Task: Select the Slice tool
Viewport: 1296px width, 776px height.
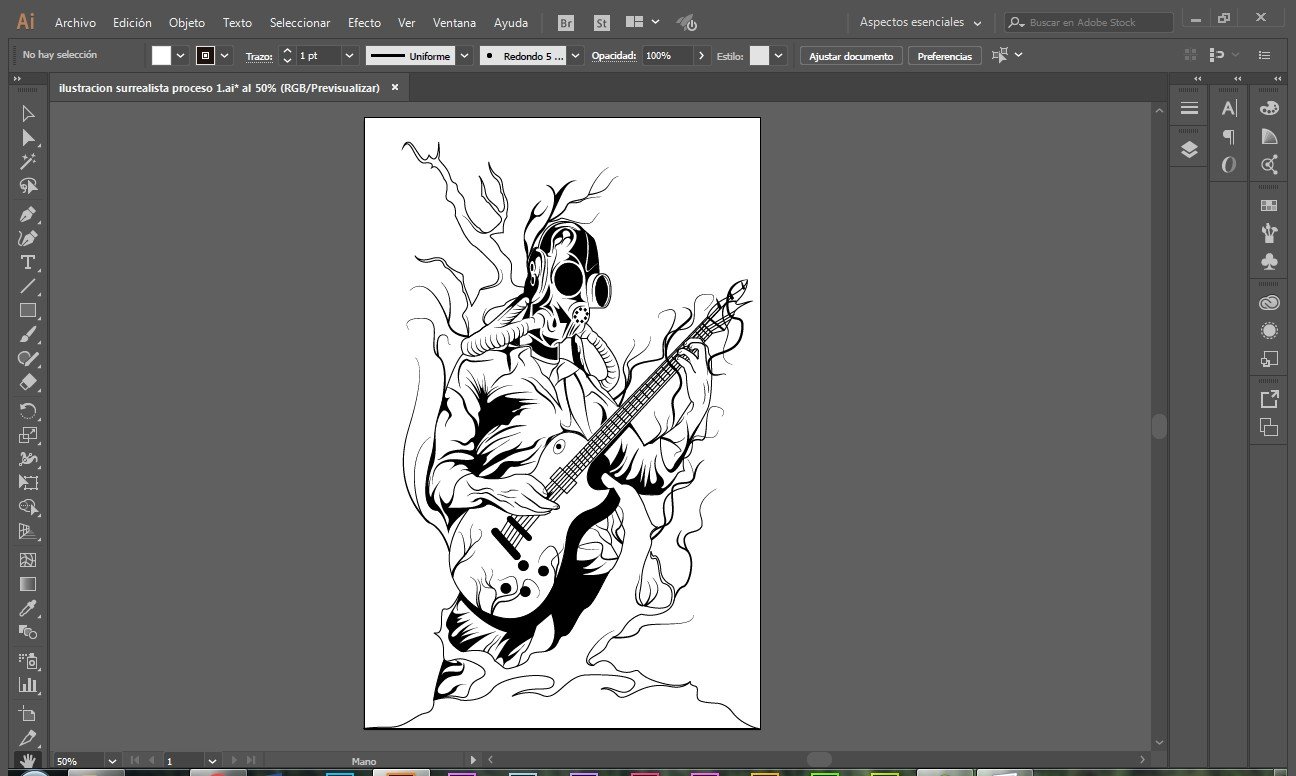Action: [x=28, y=738]
